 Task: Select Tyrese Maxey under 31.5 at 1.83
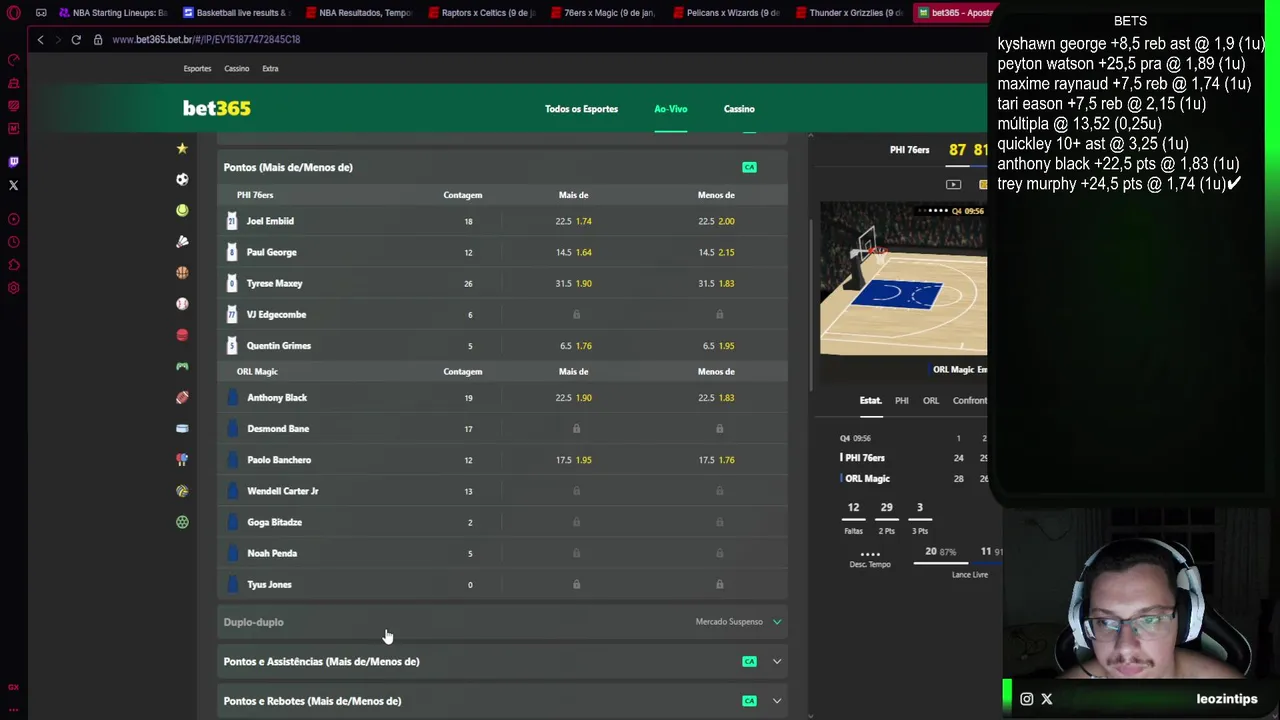click(716, 283)
